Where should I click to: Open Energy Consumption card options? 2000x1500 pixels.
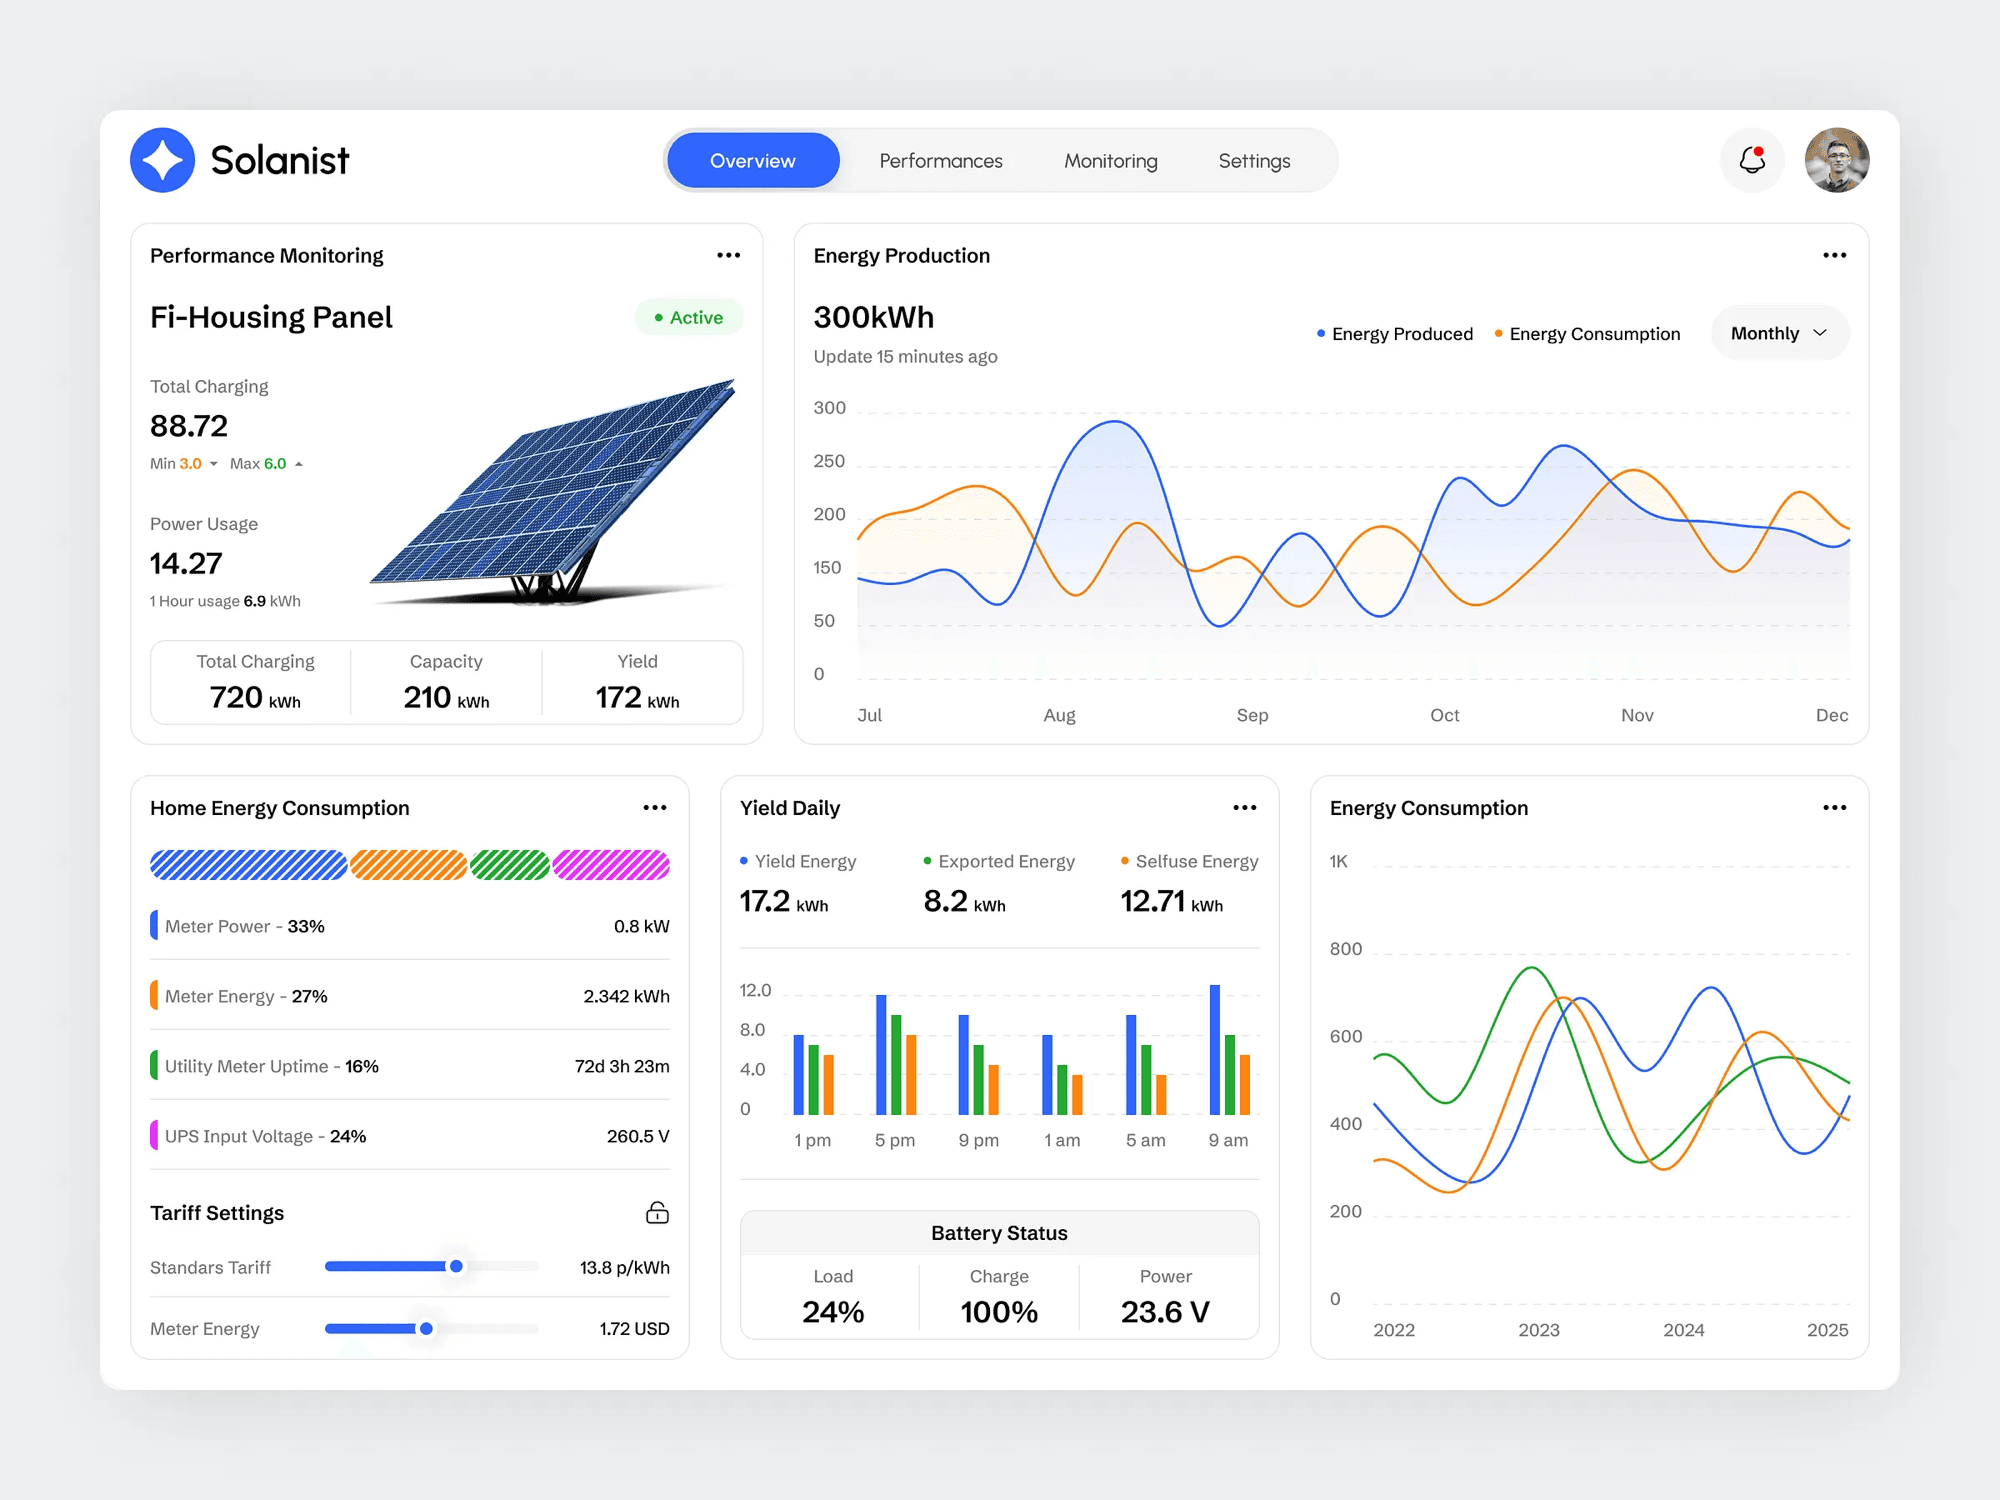(x=1834, y=807)
